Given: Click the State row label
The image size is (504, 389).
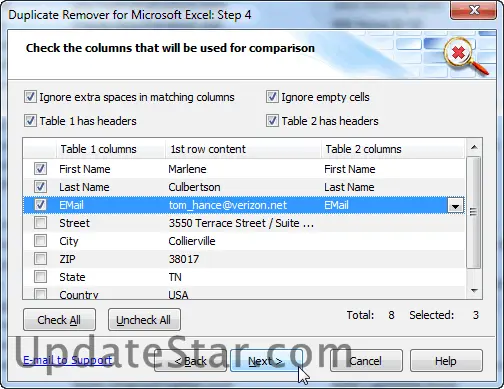Looking at the screenshot, I should click(x=72, y=277).
